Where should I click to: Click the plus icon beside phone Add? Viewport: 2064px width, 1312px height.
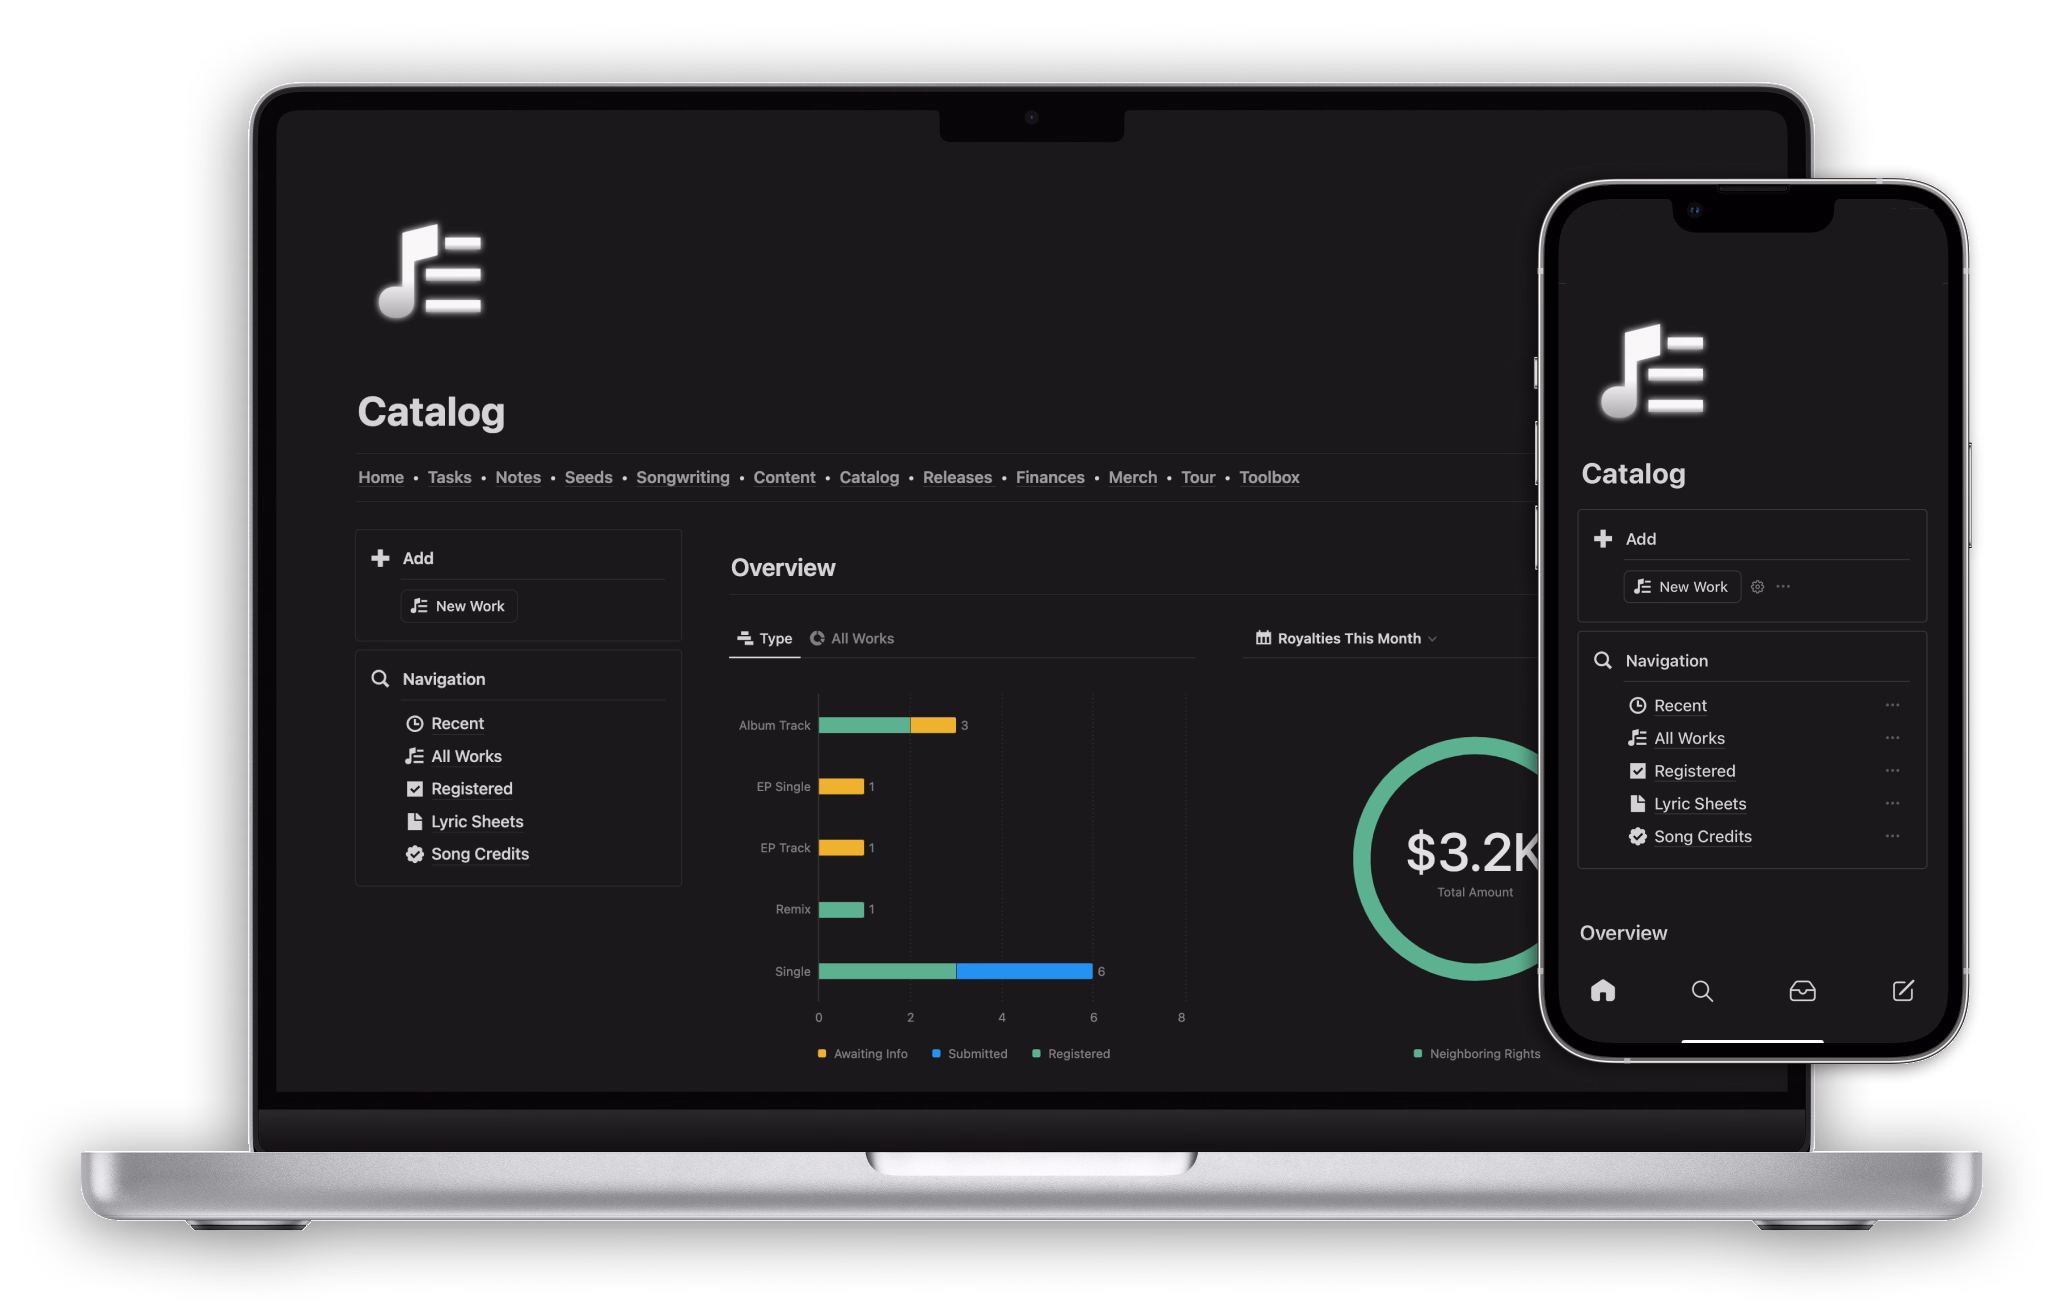(x=1603, y=539)
